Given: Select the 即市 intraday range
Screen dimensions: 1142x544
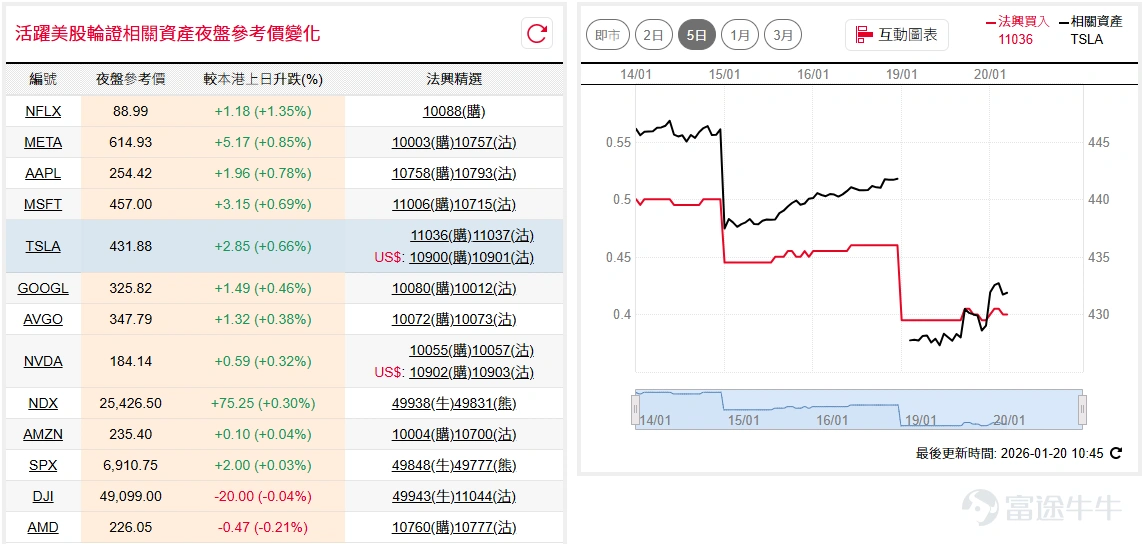Looking at the screenshot, I should 607,34.
